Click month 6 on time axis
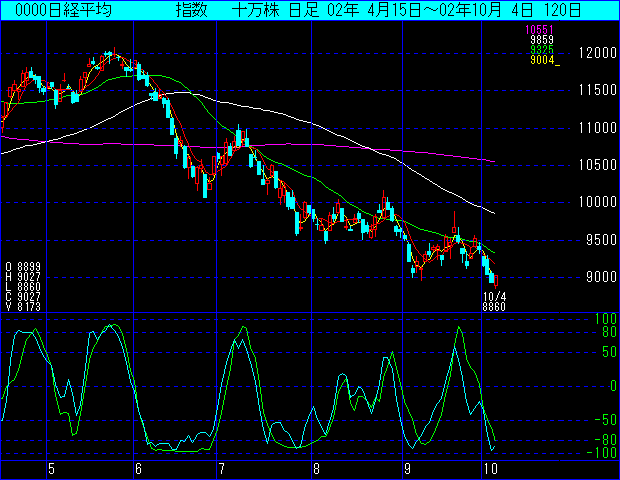Viewport: 620px width, 480px height. [138, 469]
